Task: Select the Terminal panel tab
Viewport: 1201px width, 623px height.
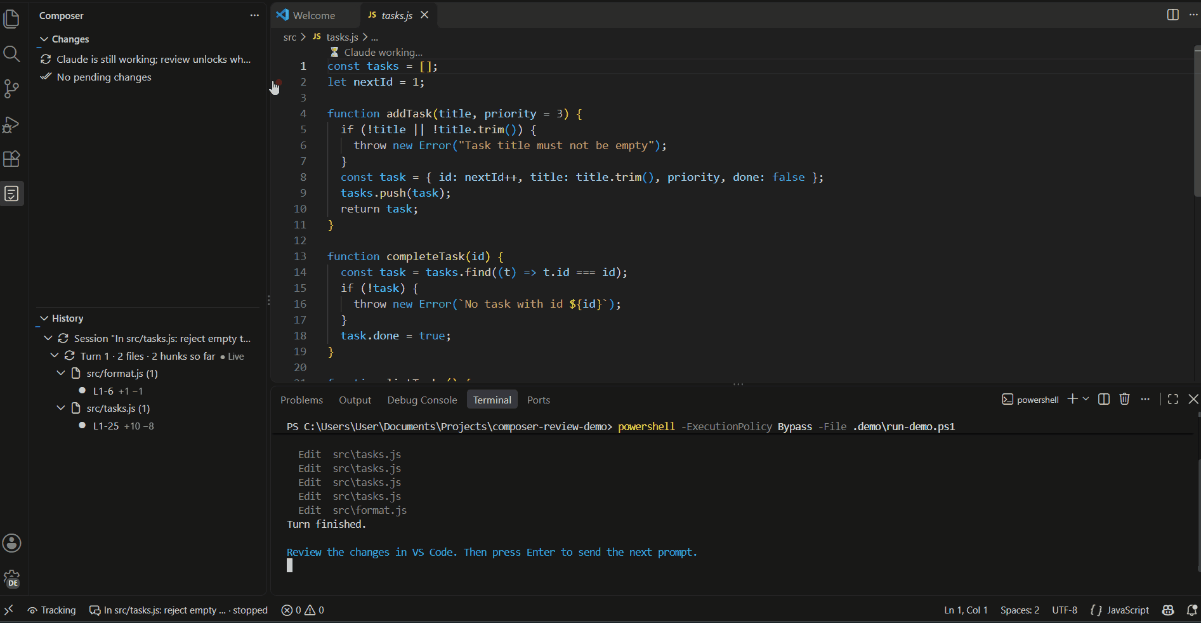Action: tap(492, 400)
